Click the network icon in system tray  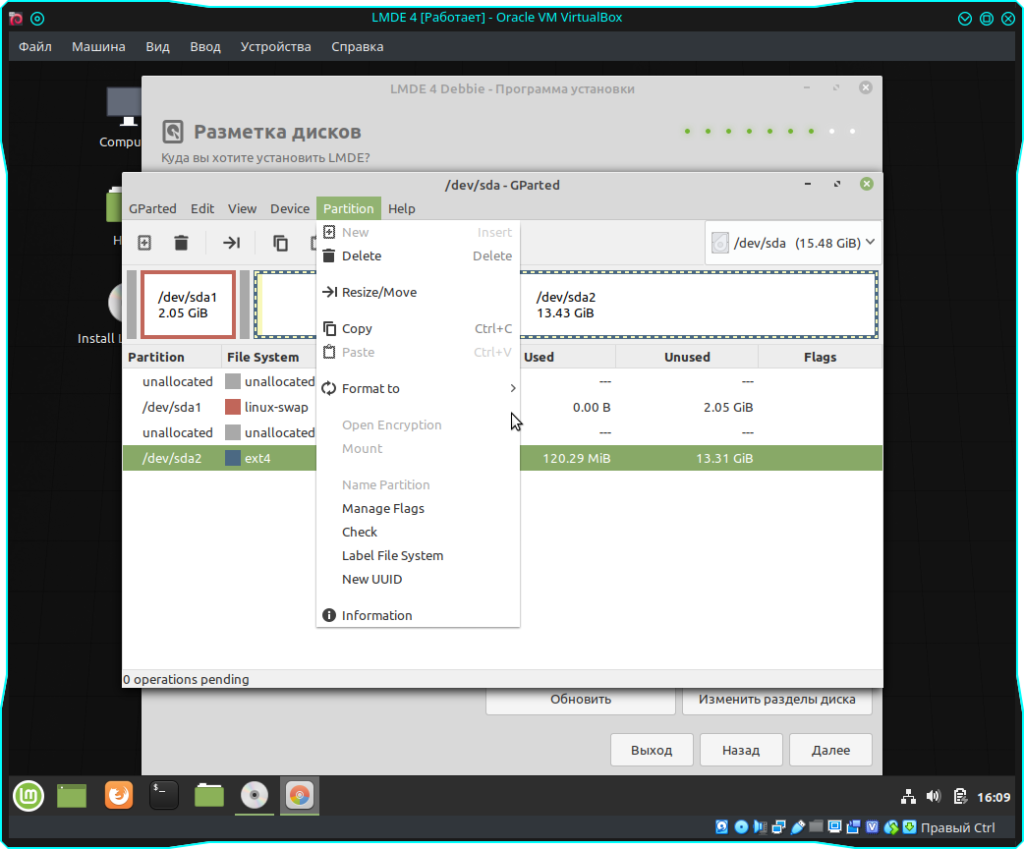(908, 797)
